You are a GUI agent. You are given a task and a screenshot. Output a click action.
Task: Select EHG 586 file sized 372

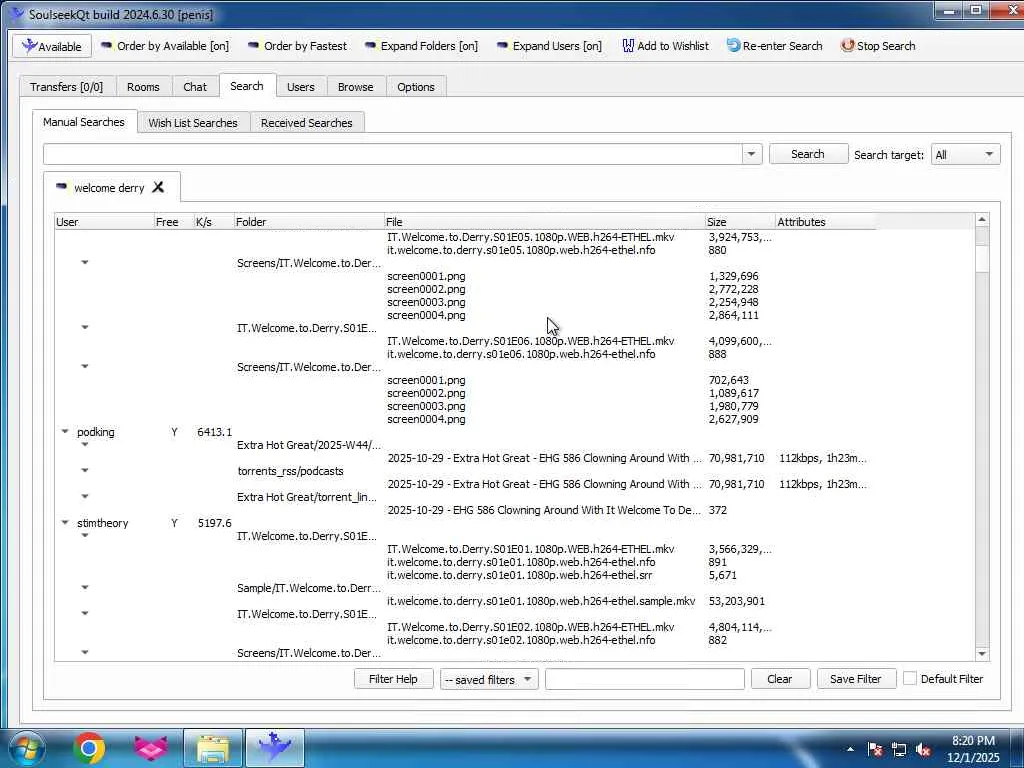(543, 510)
